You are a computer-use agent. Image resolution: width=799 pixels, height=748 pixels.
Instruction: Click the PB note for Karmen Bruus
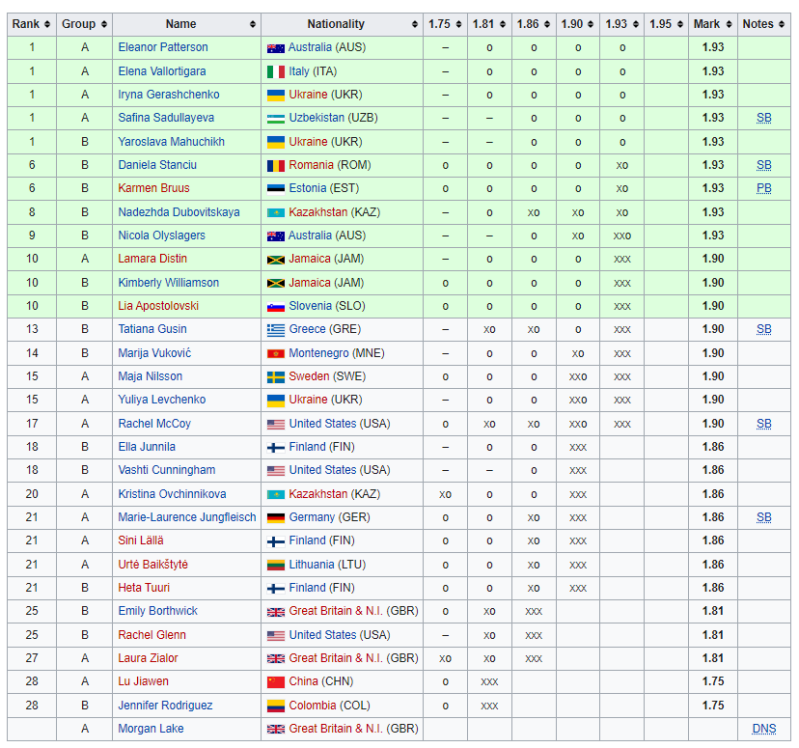(763, 188)
